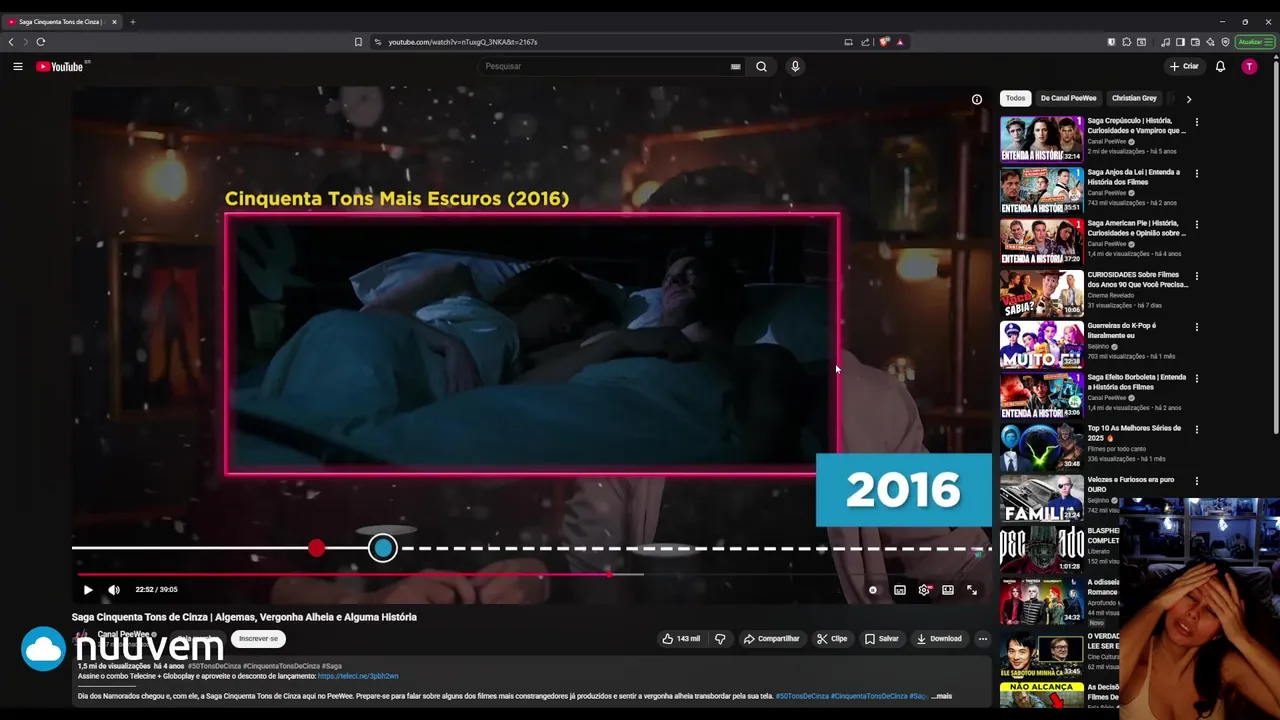
Task: Close the Saga Cinquenta Tons tab
Action: coord(114,22)
